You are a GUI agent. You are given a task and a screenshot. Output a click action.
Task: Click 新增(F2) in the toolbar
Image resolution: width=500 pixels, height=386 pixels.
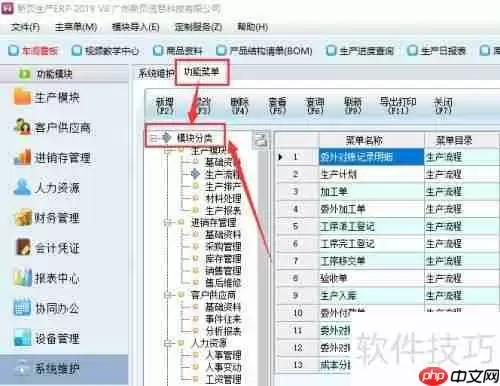point(165,106)
